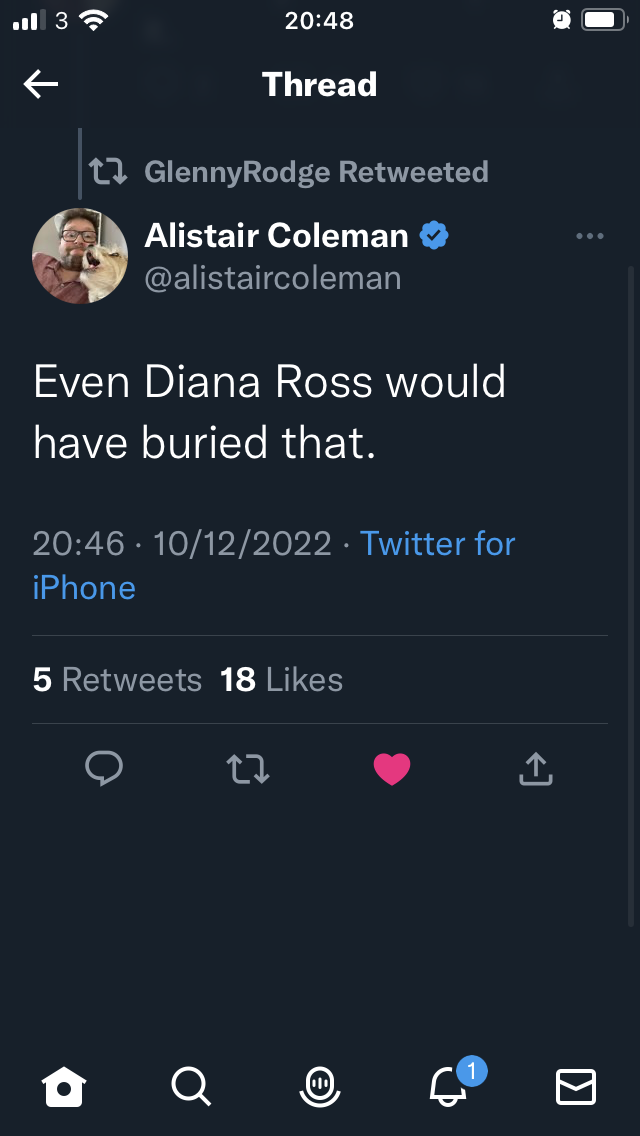Screen dimensions: 640x1136
Task: View the 5 Retweets list
Action: [x=117, y=680]
